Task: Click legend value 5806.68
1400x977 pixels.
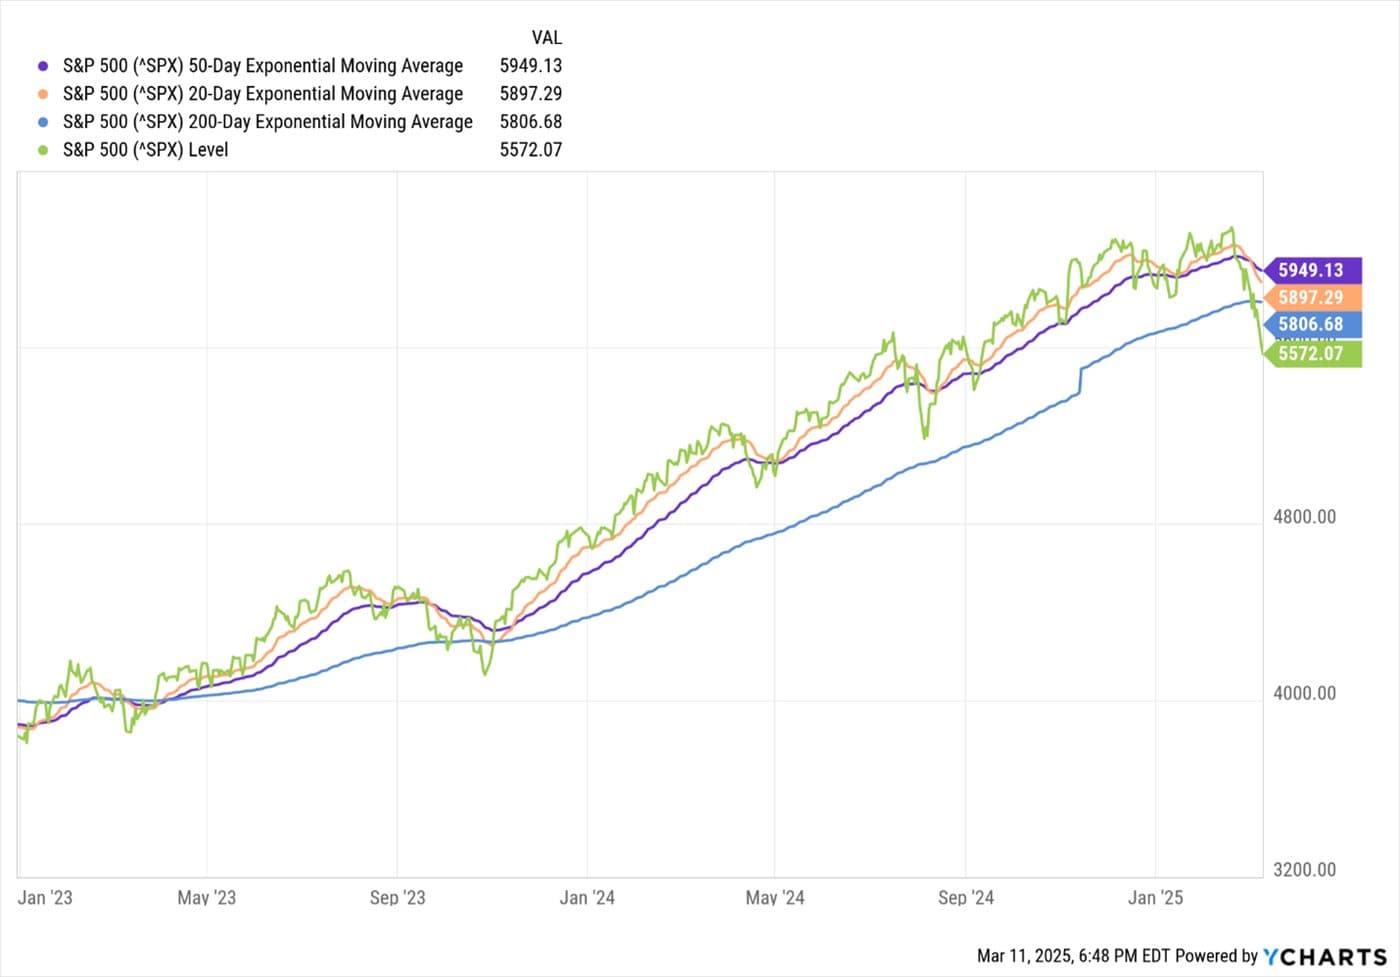Action: pos(531,122)
